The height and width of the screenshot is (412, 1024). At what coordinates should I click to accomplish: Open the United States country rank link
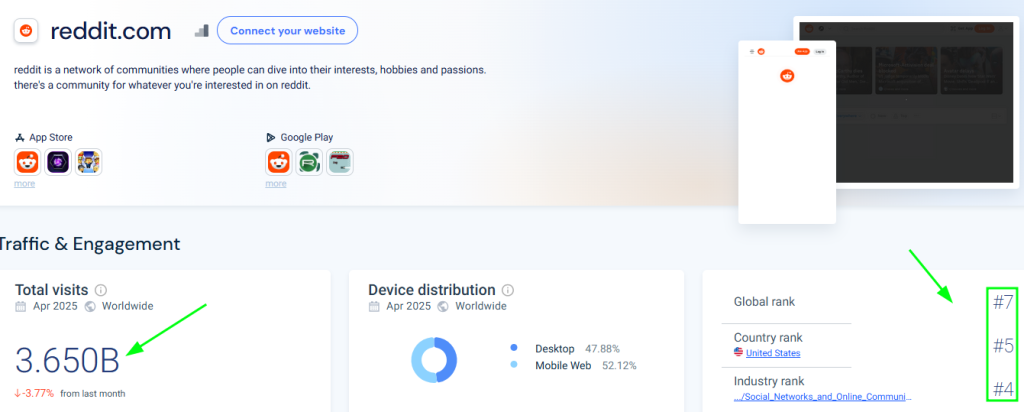tap(773, 353)
